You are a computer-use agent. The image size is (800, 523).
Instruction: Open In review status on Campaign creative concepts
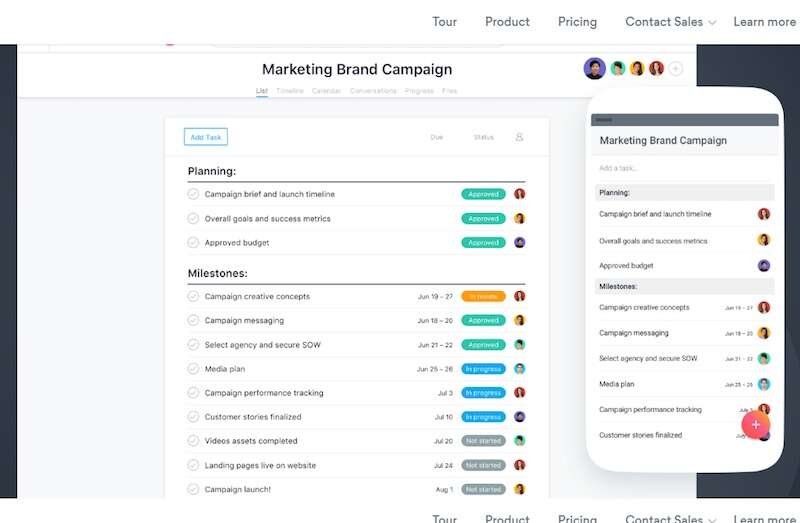coord(483,296)
